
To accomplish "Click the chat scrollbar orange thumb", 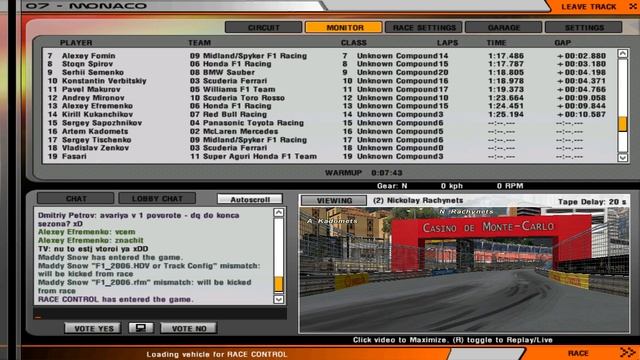I will coord(279,284).
